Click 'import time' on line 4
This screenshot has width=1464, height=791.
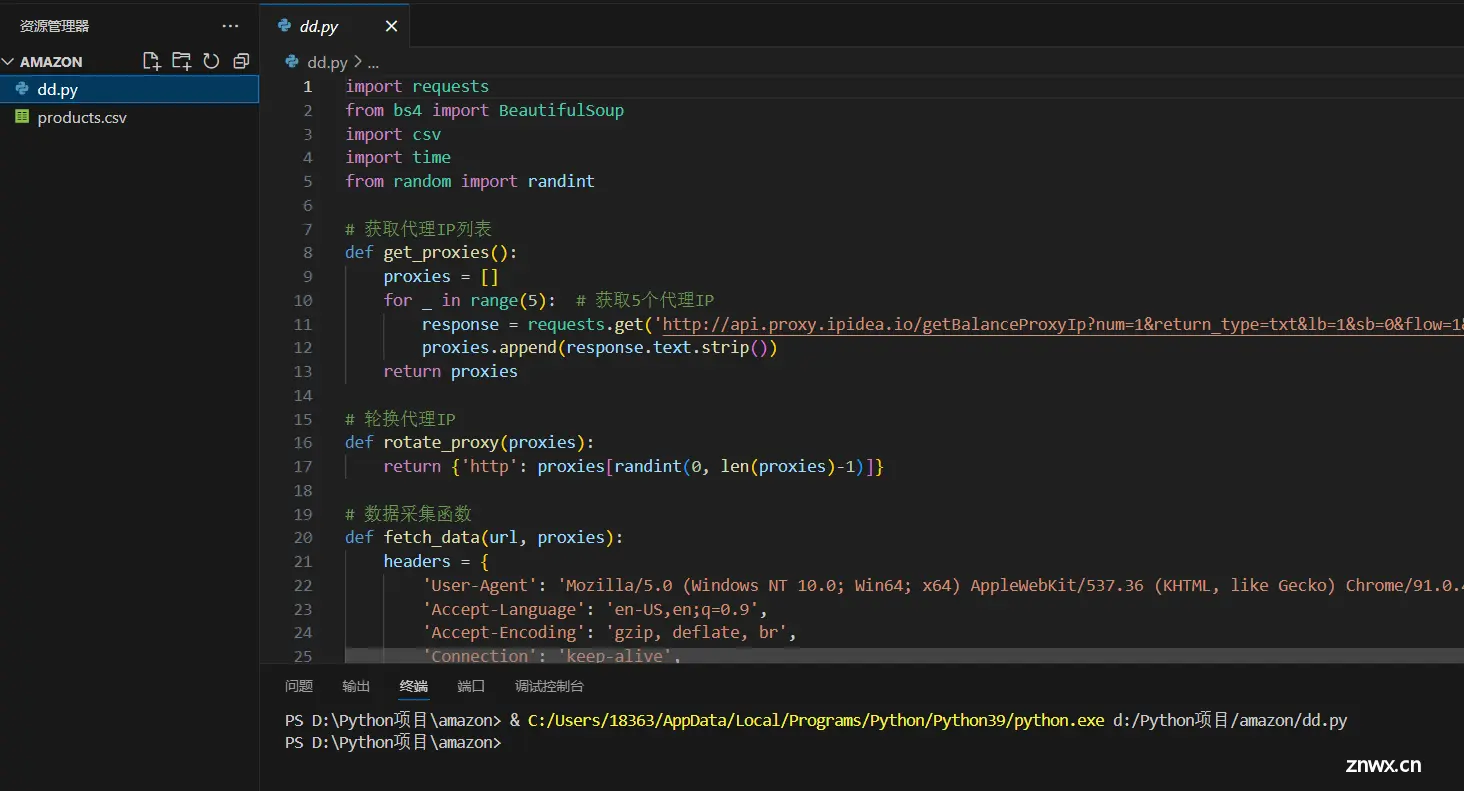(398, 158)
